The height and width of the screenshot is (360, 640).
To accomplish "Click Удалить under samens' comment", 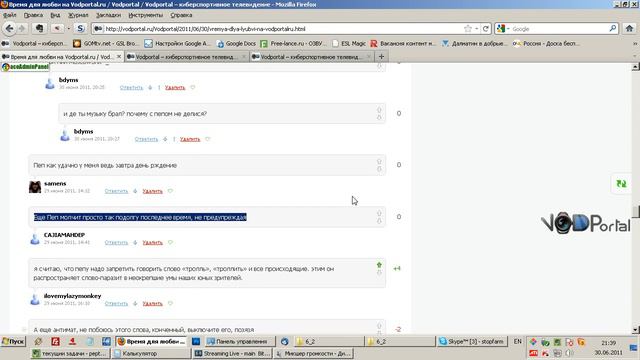I will [x=152, y=191].
